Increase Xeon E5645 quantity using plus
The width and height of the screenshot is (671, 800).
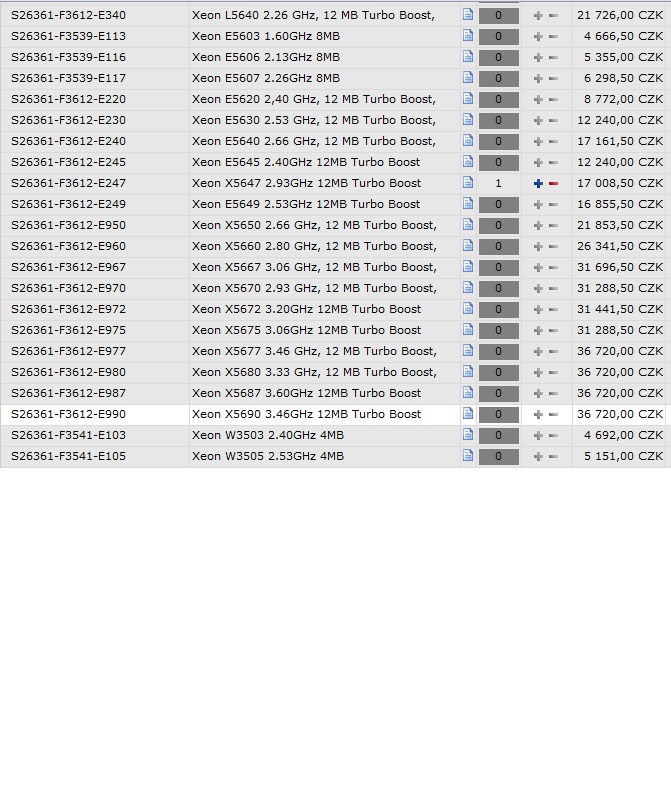point(538,163)
